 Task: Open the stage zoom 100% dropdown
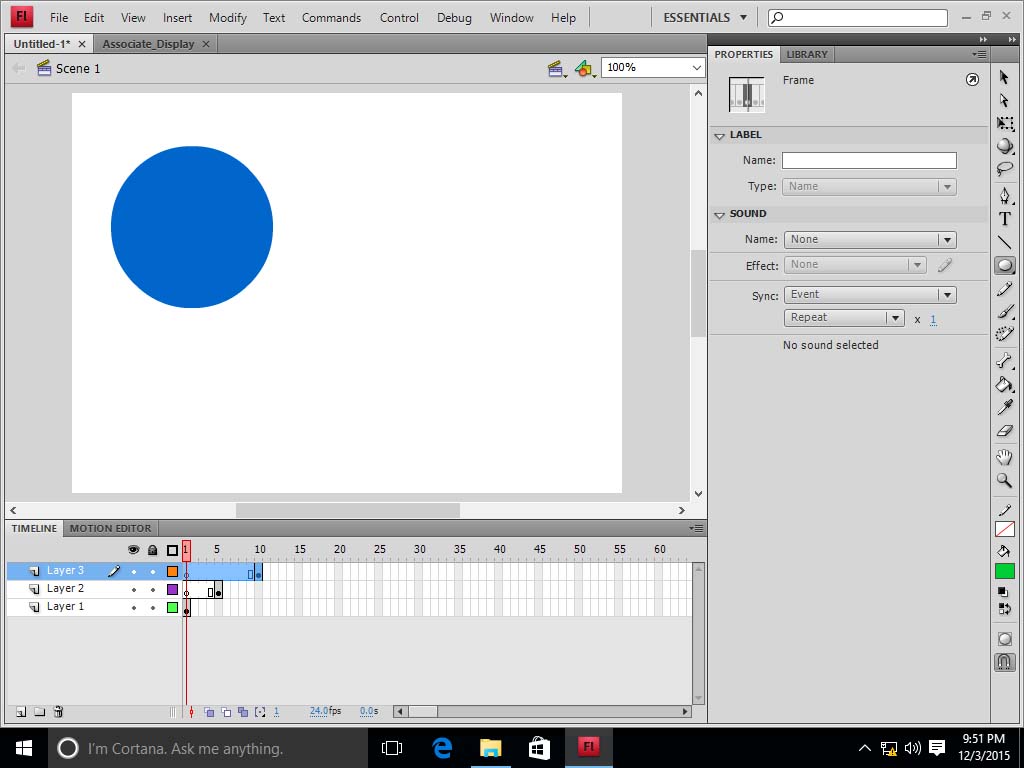[696, 67]
